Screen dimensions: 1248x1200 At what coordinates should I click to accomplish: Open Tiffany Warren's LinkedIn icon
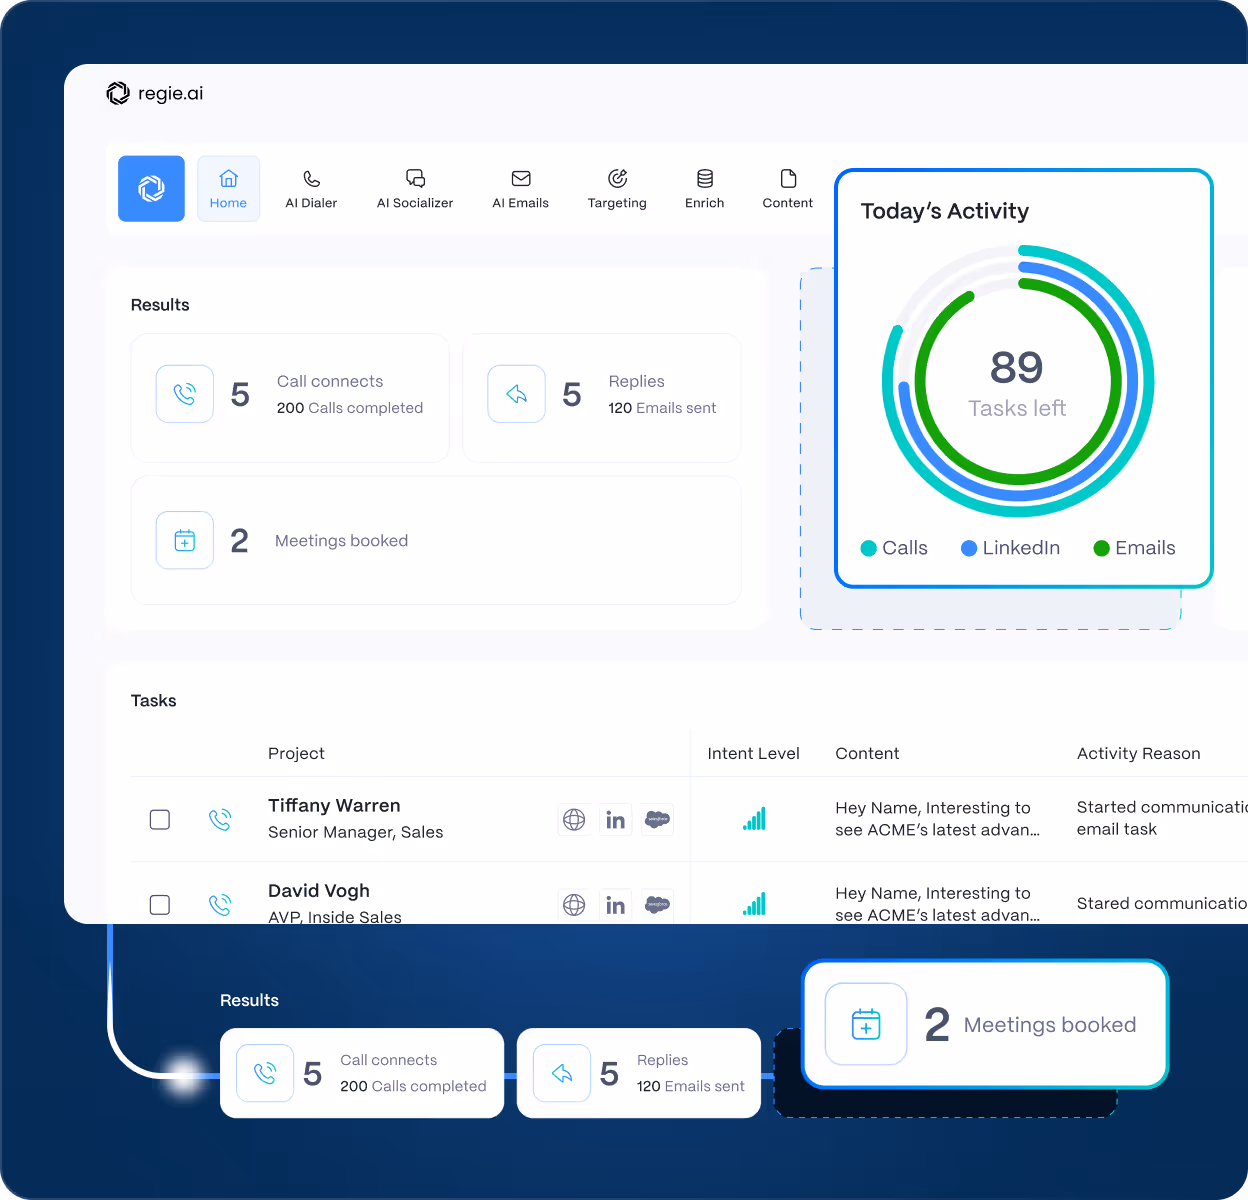click(616, 820)
